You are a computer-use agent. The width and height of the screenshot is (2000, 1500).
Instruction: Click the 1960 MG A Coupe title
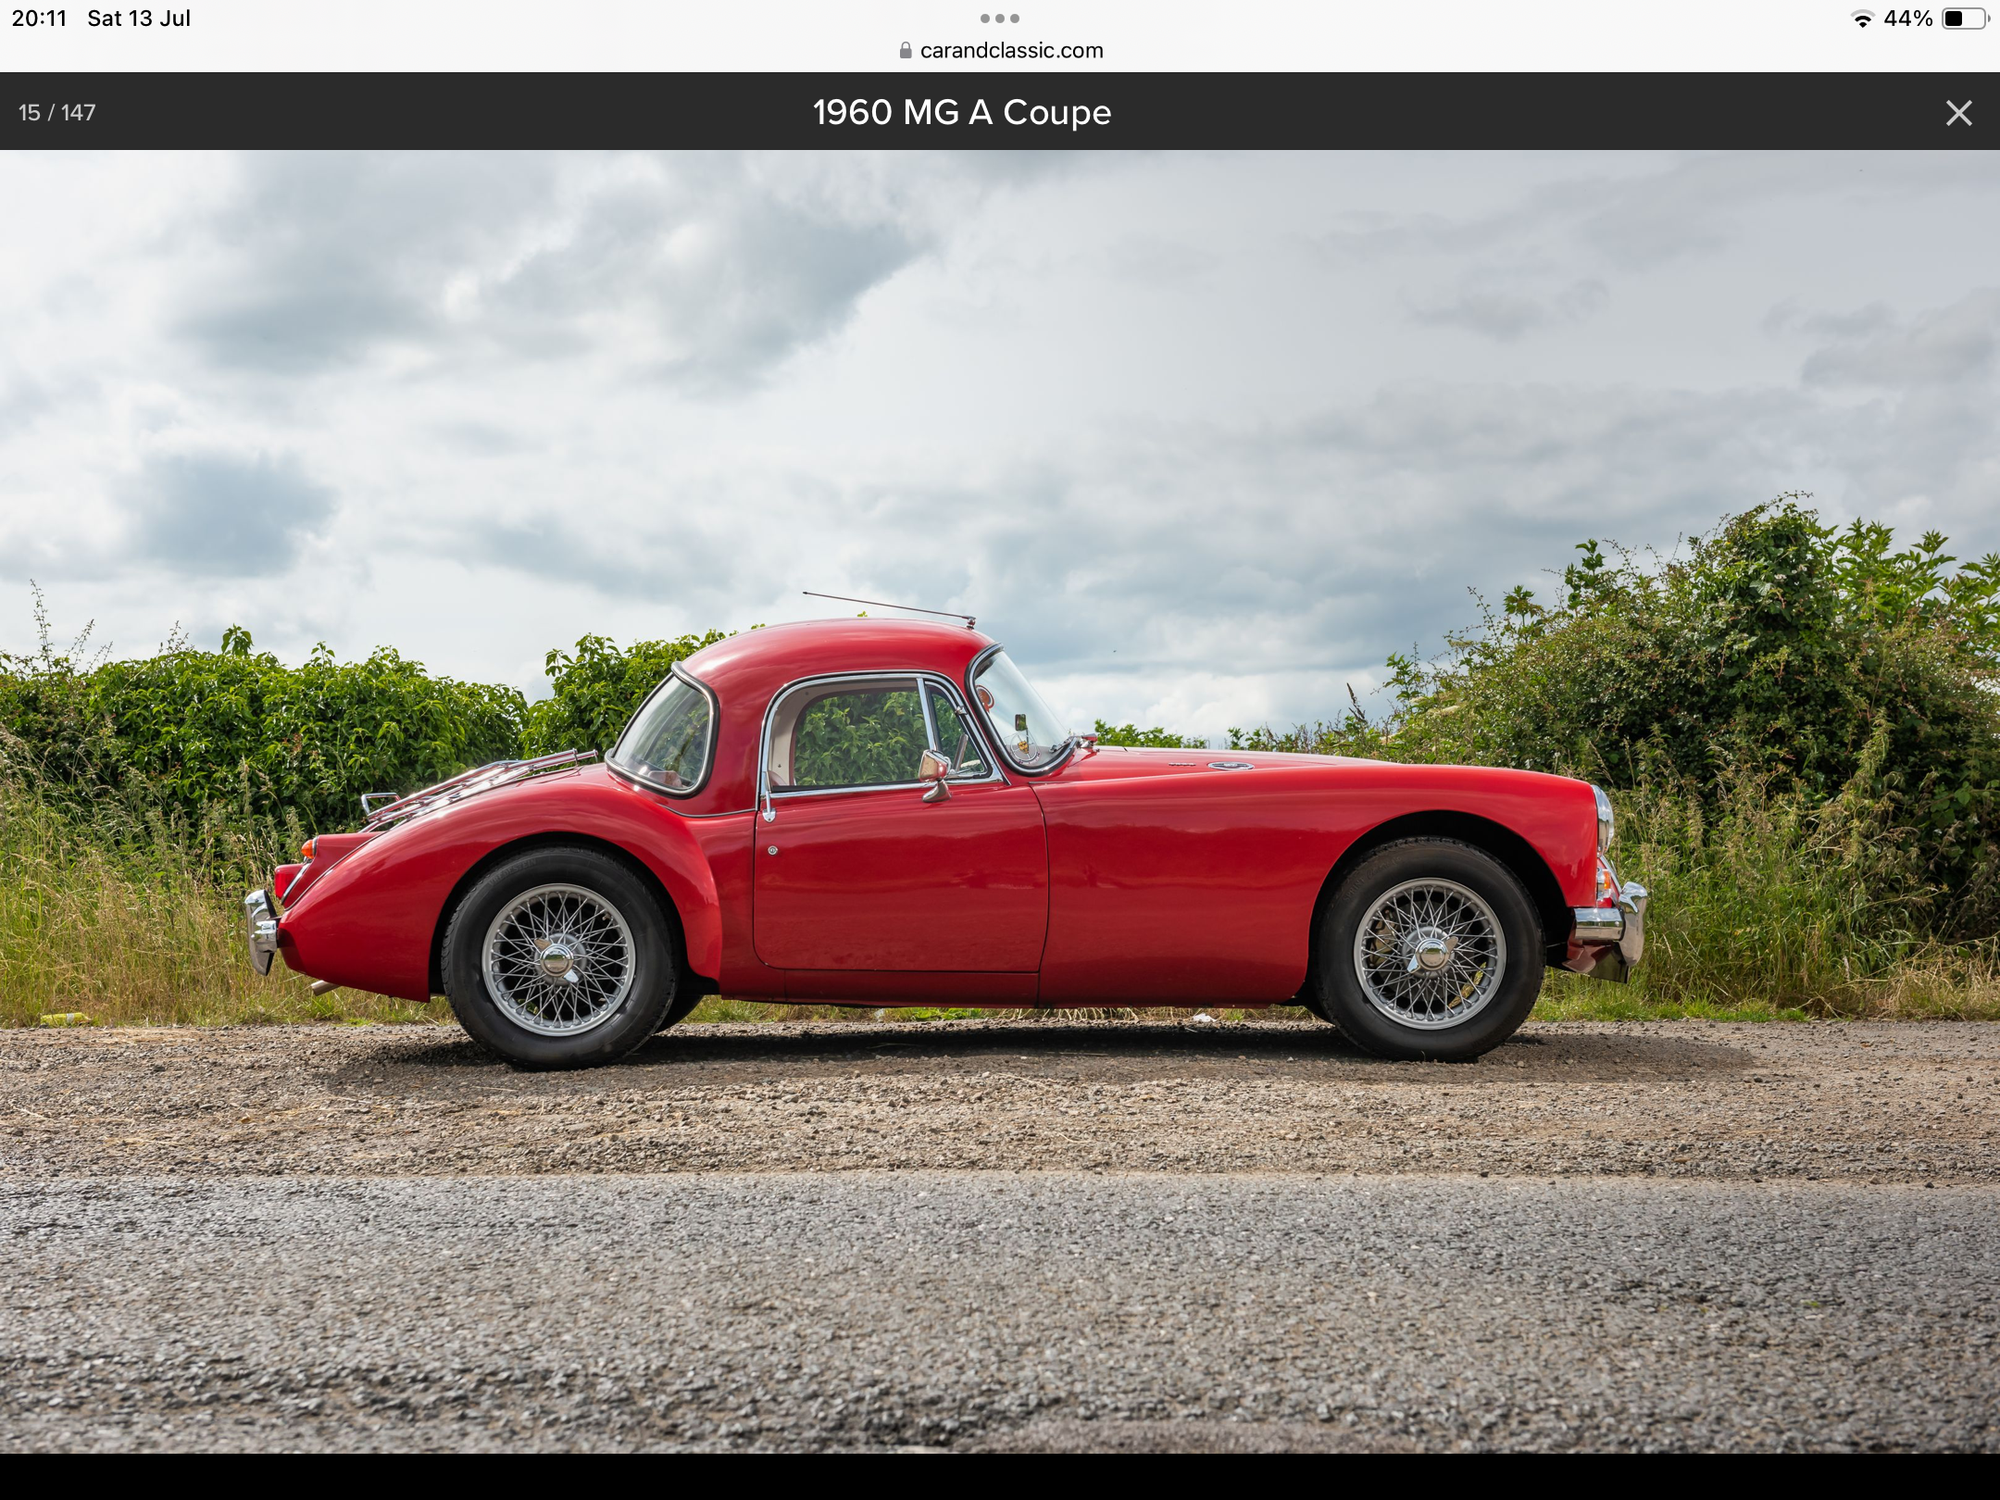[x=962, y=112]
